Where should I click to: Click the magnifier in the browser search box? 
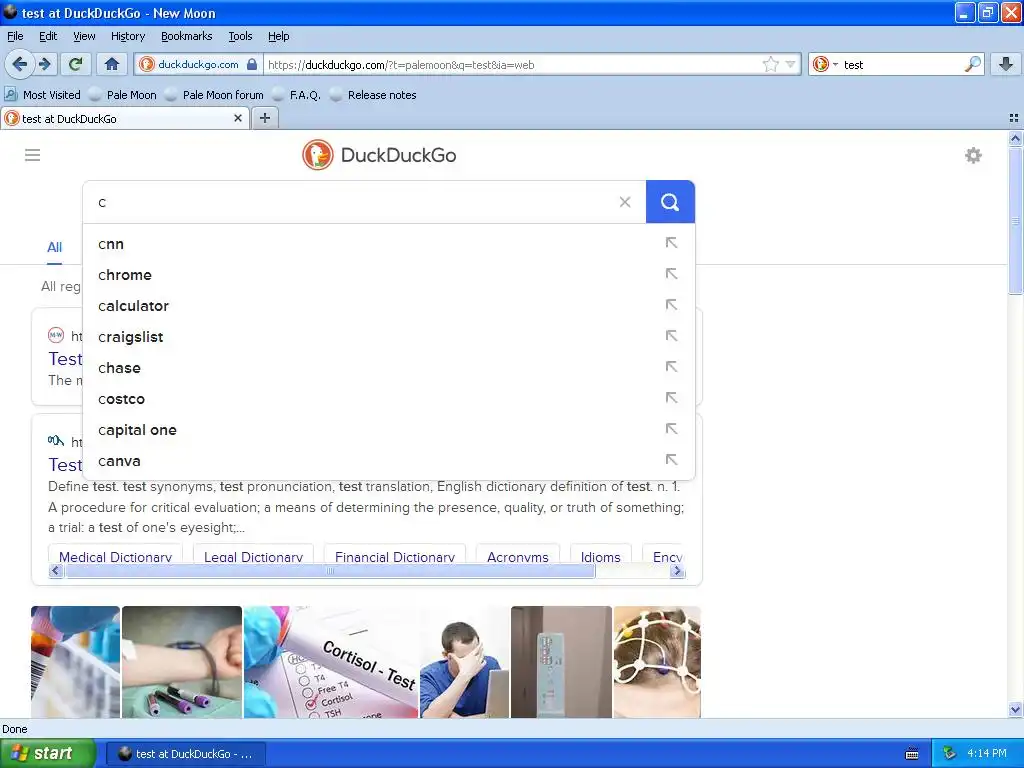click(x=972, y=64)
